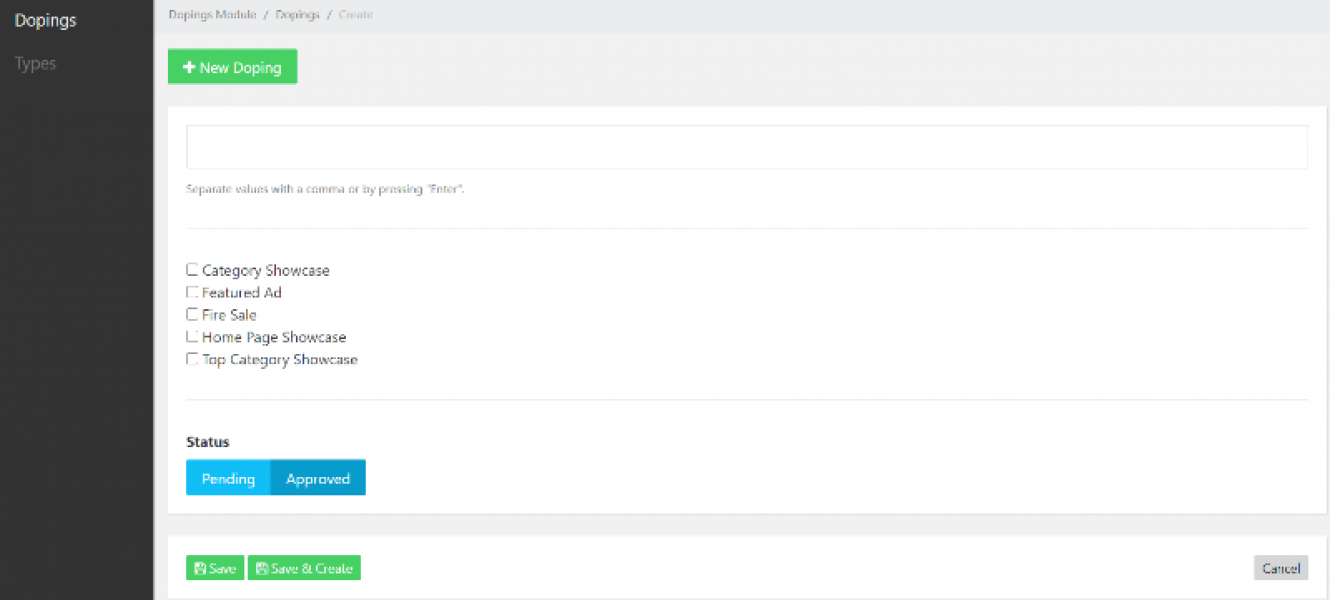
Task: Open Dopings in the sidebar
Action: [x=45, y=20]
